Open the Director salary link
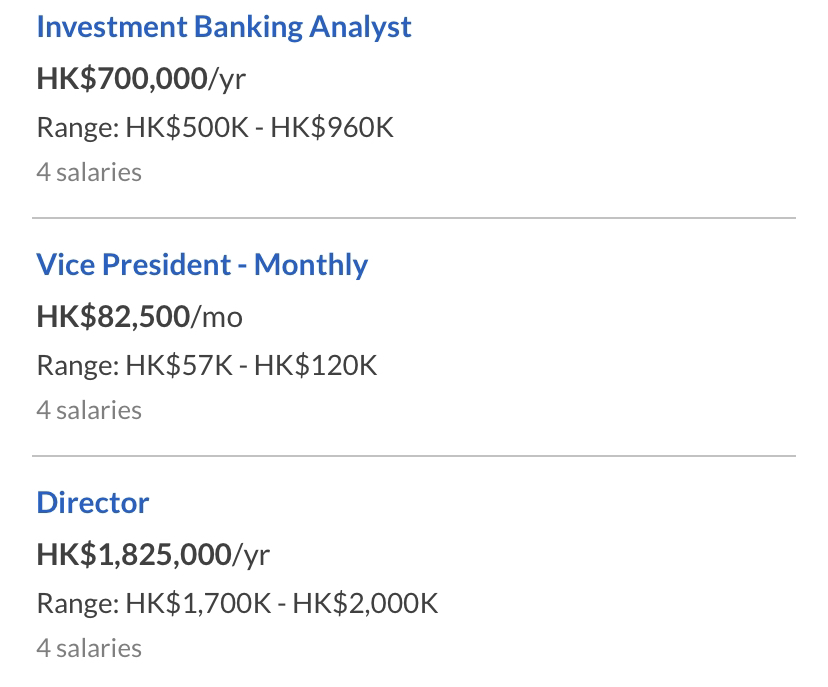 93,502
